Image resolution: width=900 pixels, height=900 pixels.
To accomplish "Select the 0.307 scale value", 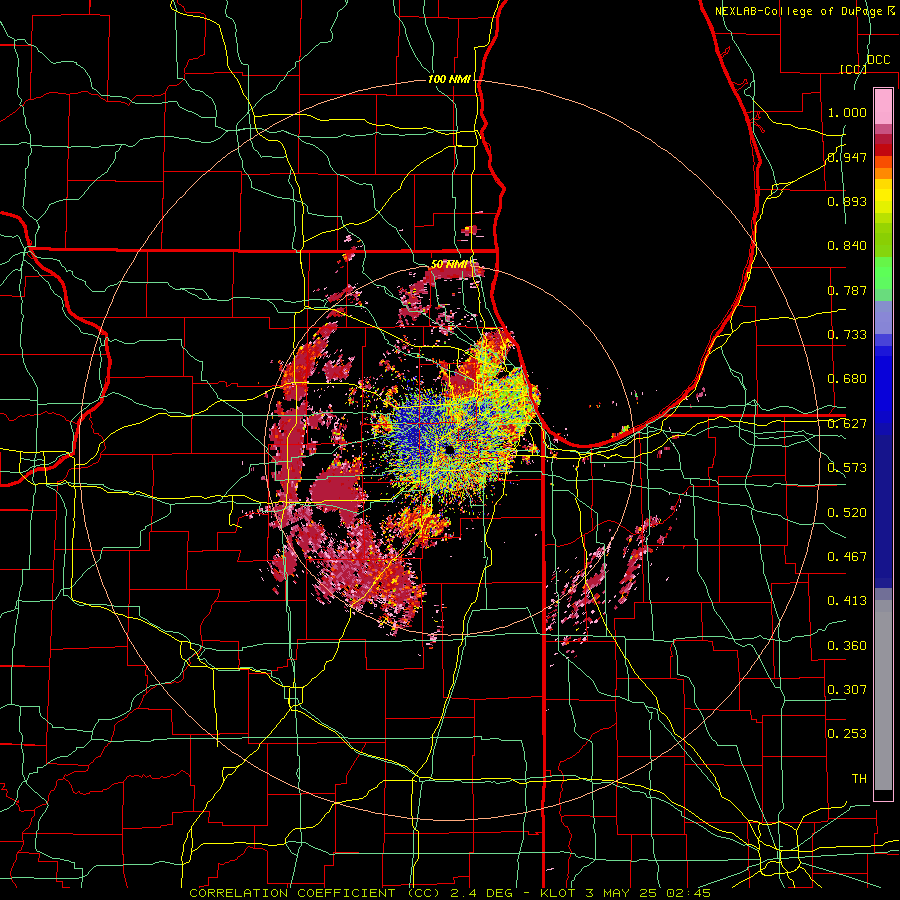I will 847,690.
